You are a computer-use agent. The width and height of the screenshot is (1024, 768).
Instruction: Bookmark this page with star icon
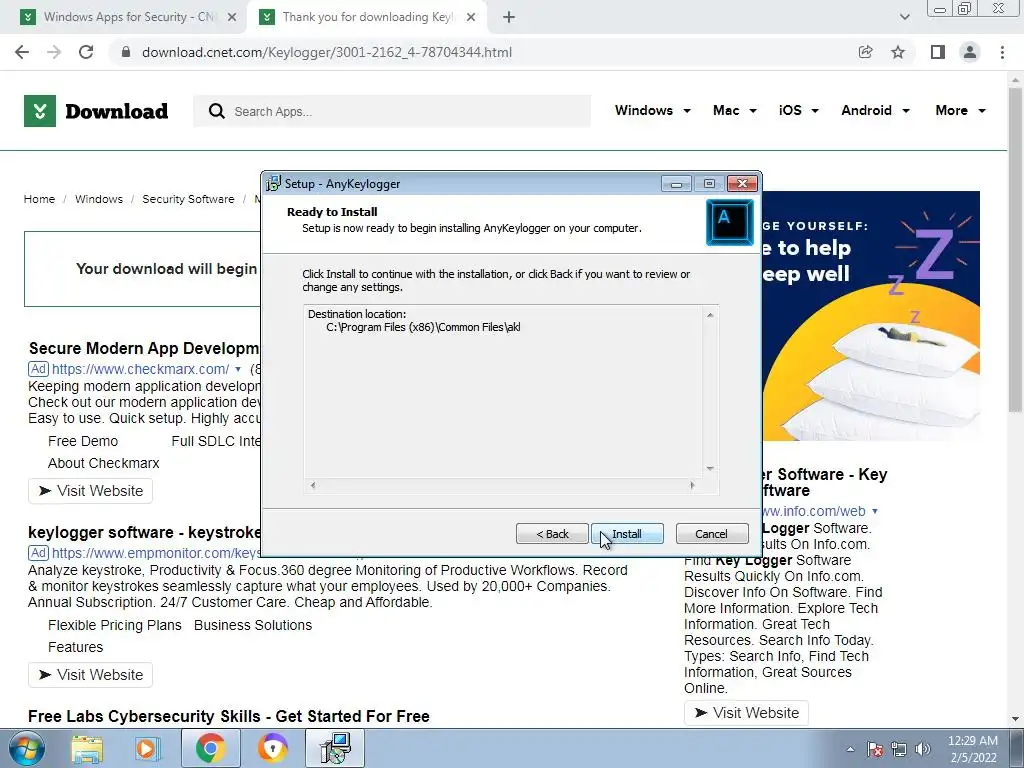[898, 52]
